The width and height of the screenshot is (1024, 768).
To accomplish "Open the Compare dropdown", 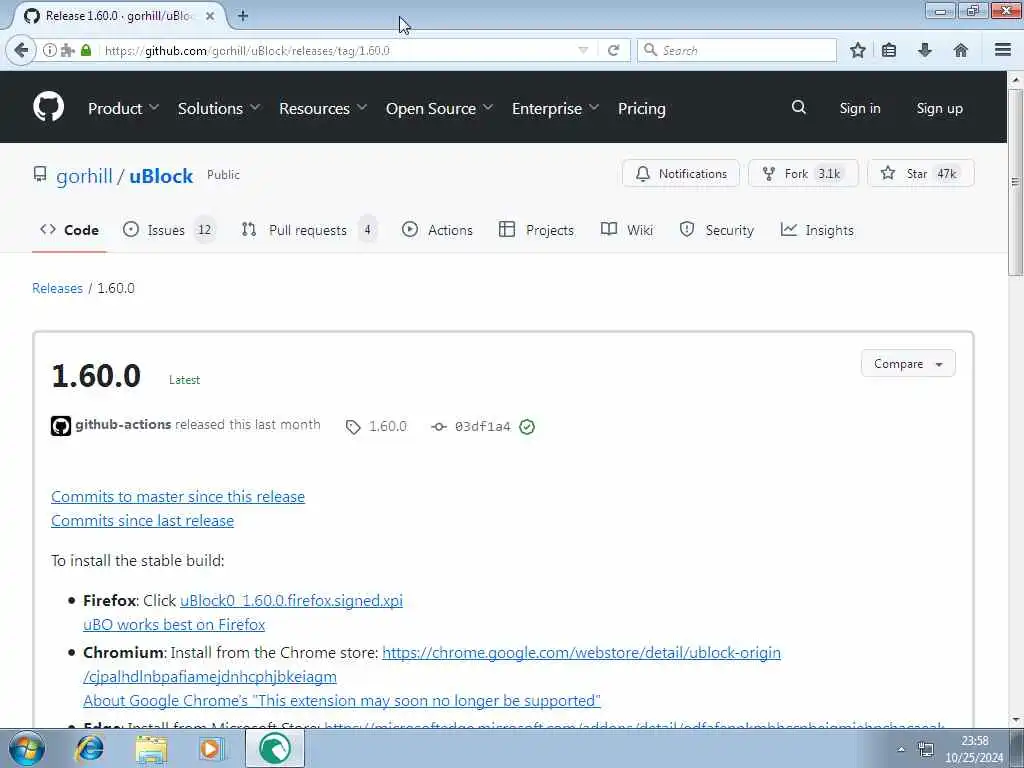I will (908, 364).
